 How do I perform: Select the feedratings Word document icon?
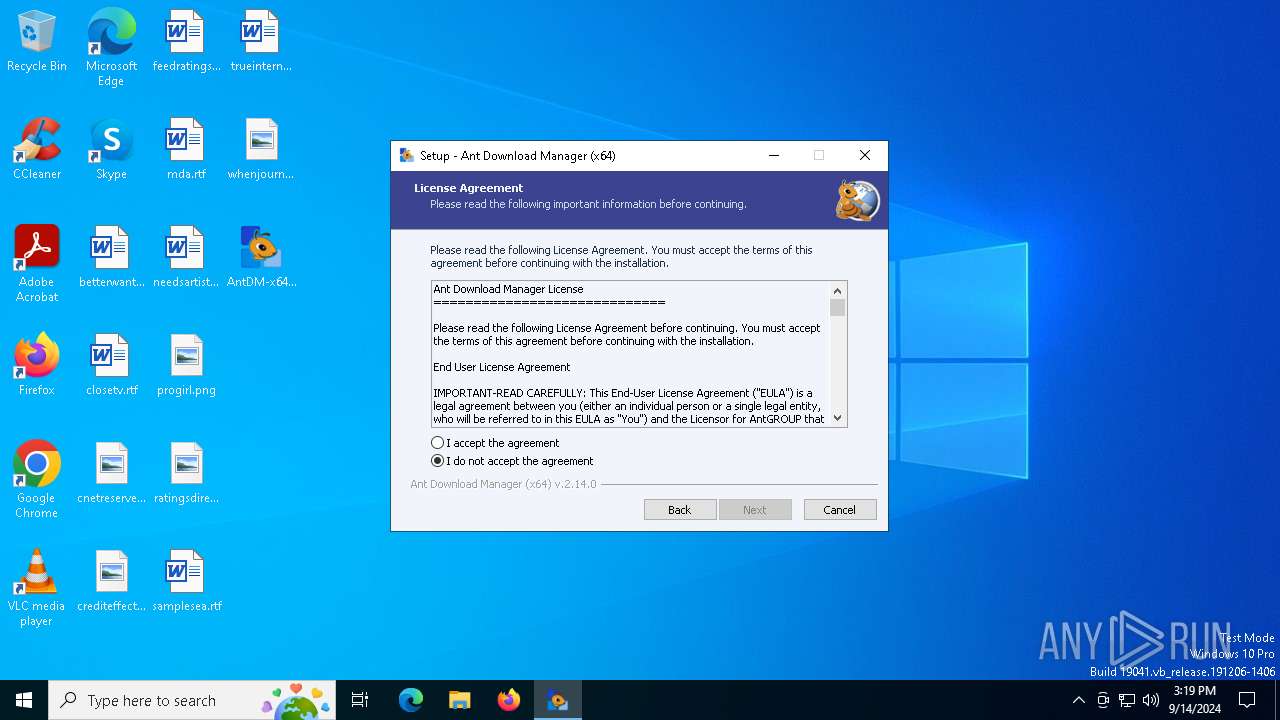[x=186, y=42]
